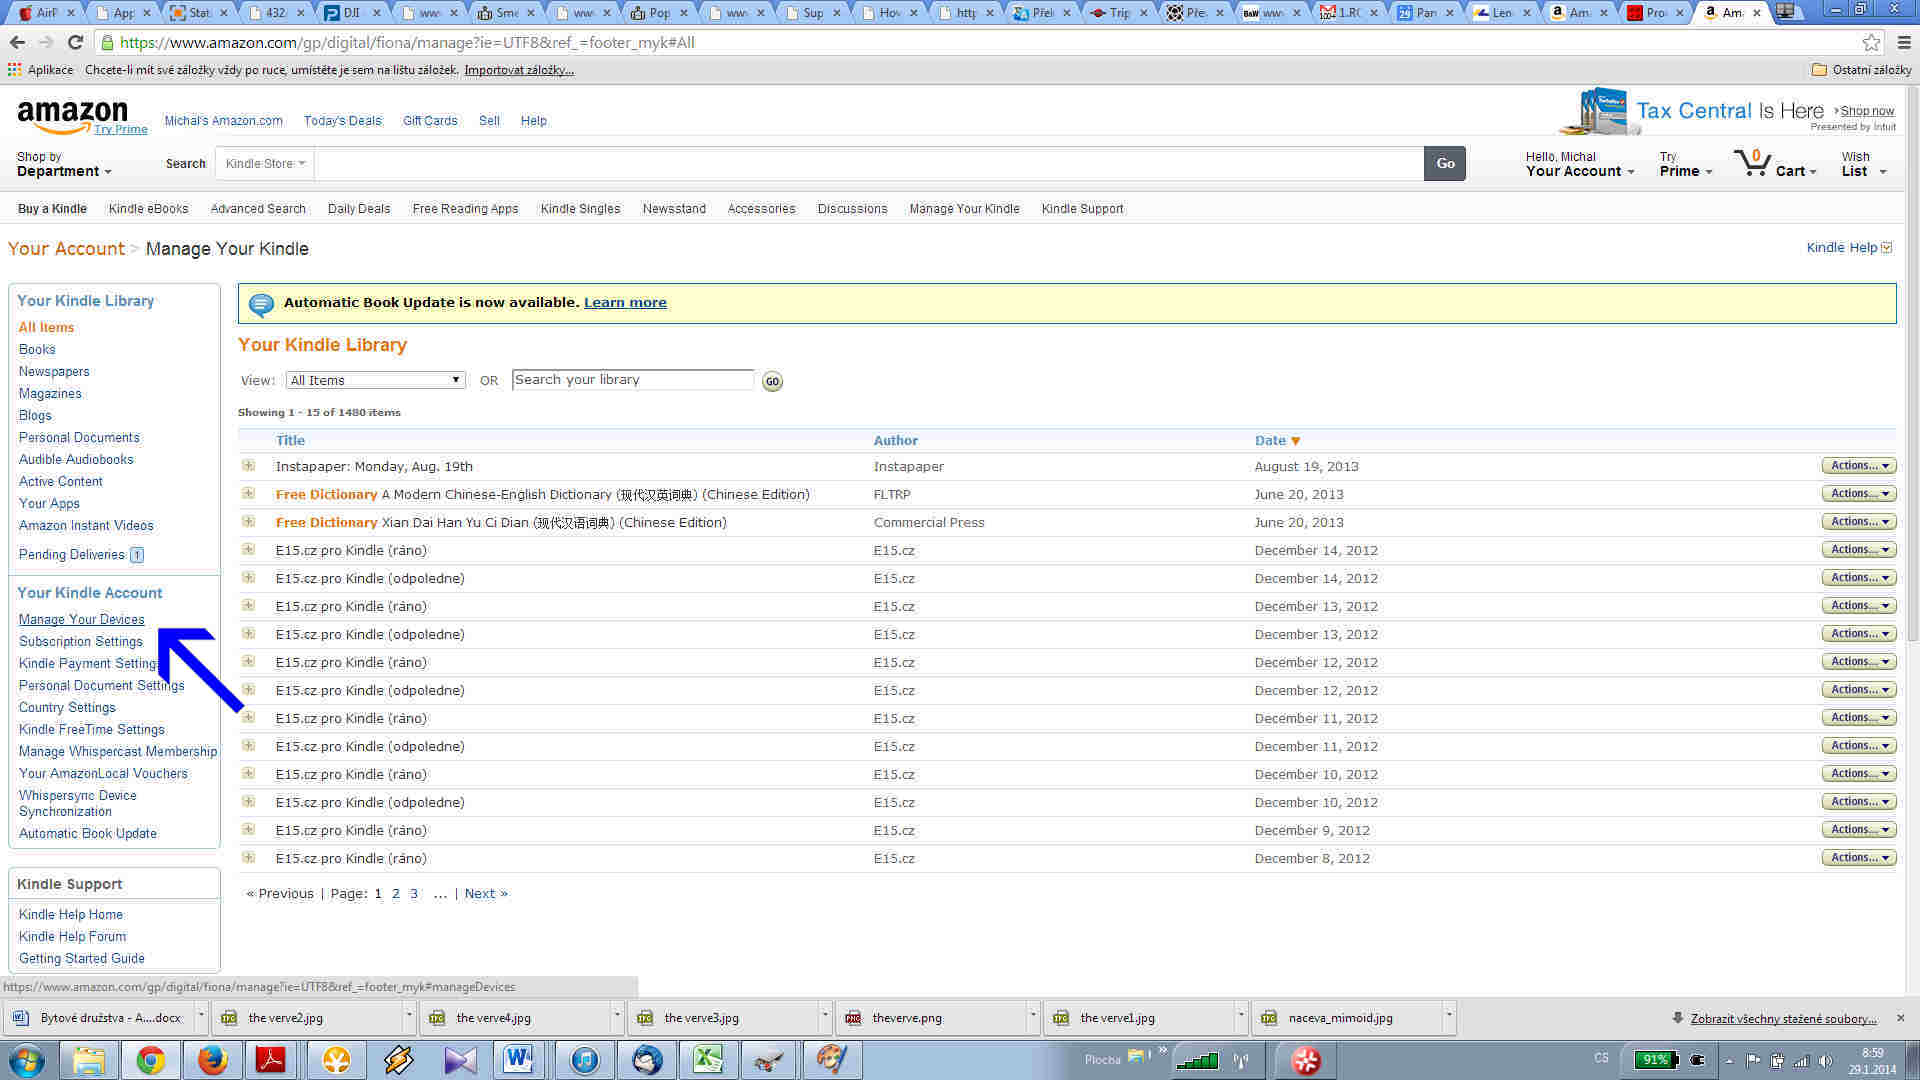Screen dimensions: 1920x1080
Task: Expand Shop by Department menu
Action: [64, 164]
